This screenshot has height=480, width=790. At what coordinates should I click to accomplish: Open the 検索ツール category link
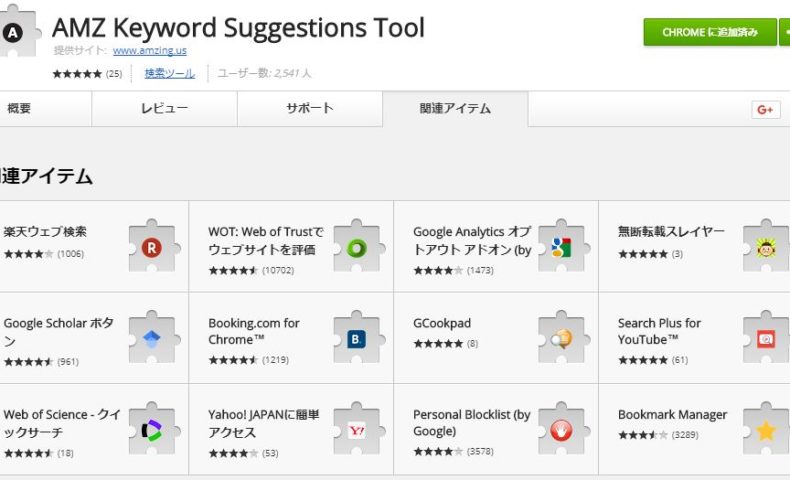coord(170,74)
